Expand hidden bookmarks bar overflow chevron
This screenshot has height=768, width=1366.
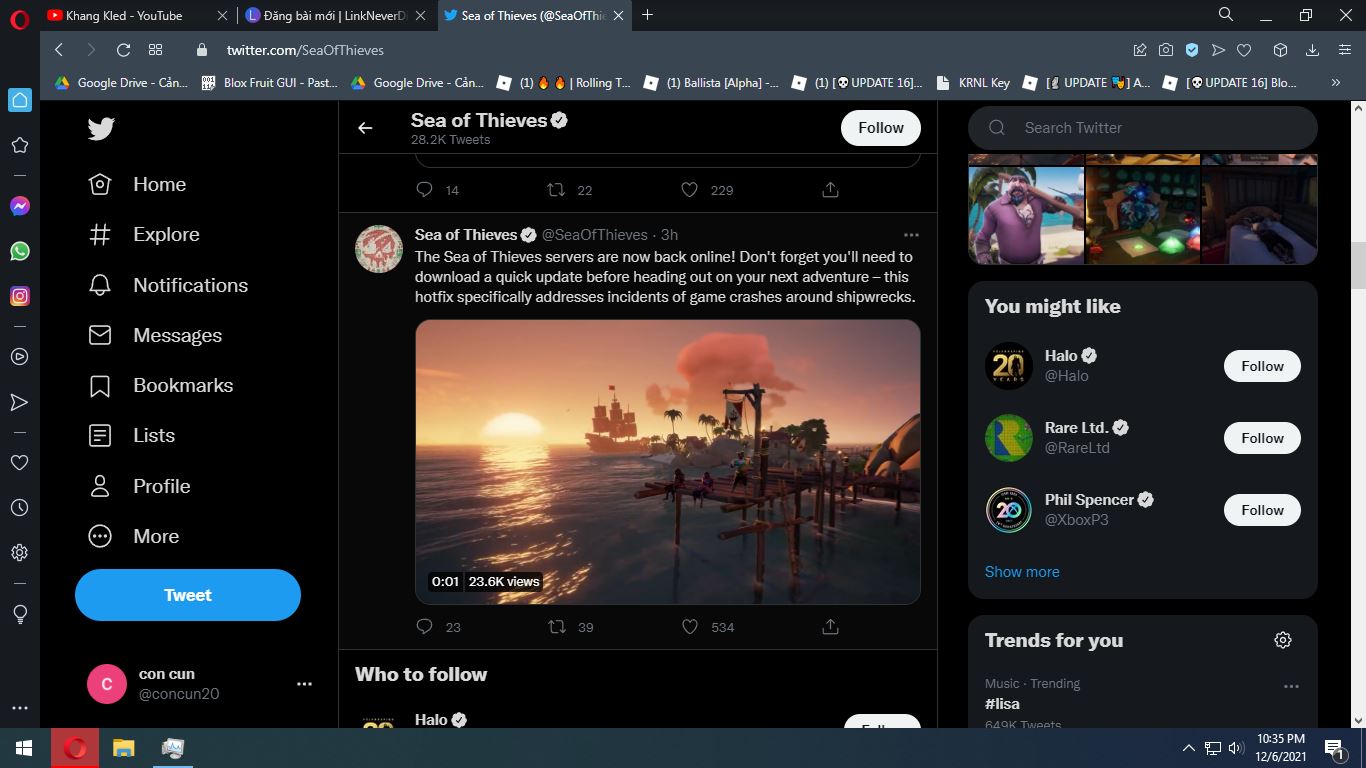pyautogui.click(x=1335, y=83)
